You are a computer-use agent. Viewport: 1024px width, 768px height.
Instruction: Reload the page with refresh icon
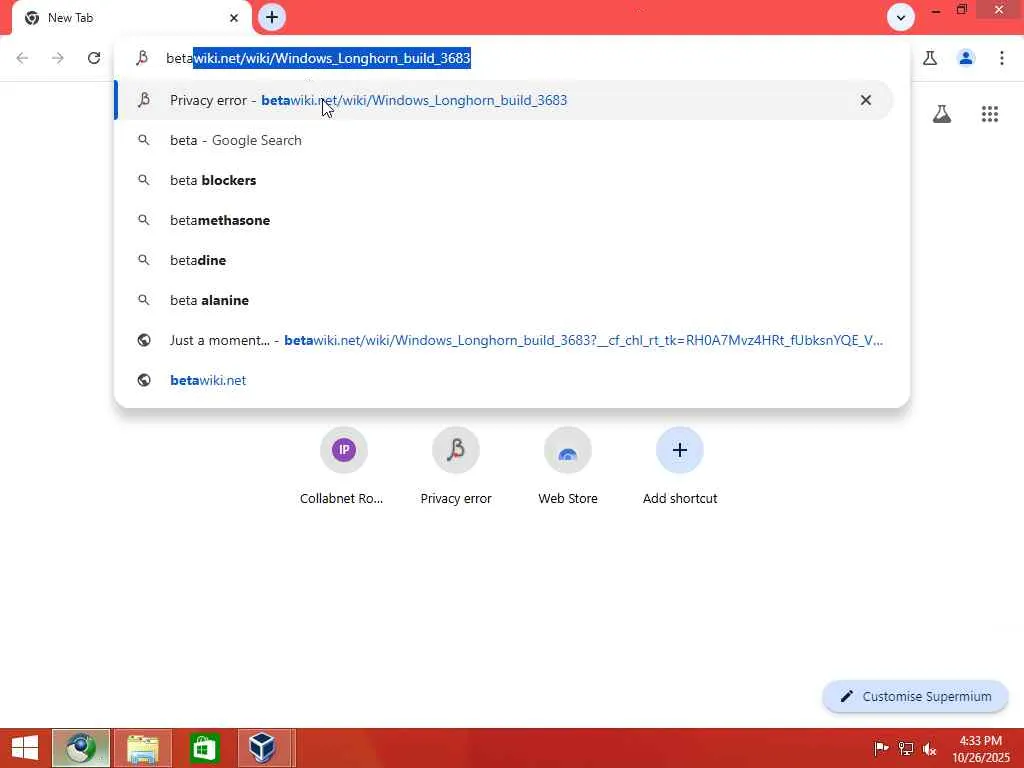94,58
